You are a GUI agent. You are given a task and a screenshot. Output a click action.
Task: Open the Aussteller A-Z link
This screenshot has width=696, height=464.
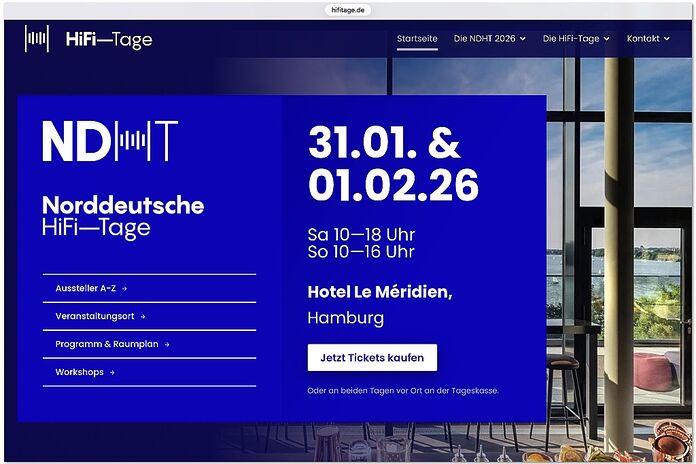[86, 289]
